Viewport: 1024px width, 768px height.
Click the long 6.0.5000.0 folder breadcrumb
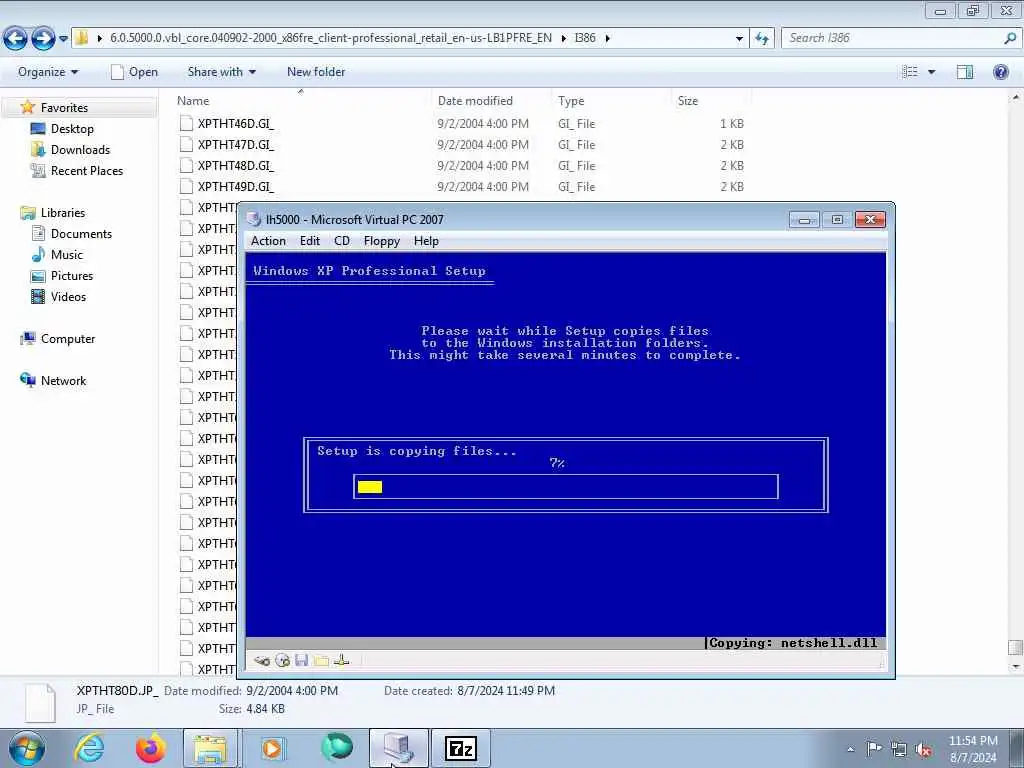click(330, 38)
